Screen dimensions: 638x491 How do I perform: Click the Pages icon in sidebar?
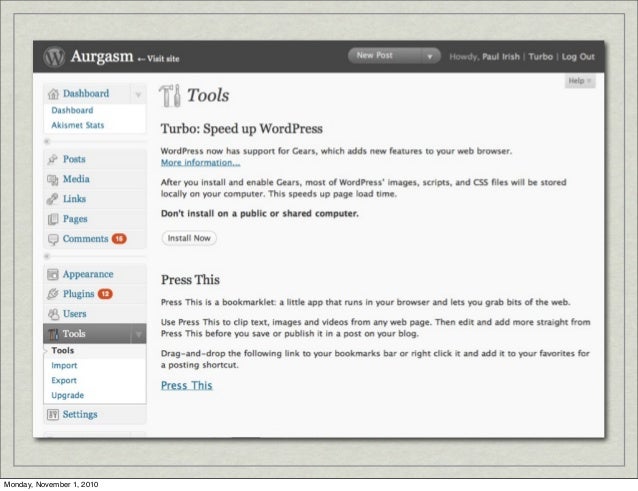[53, 219]
